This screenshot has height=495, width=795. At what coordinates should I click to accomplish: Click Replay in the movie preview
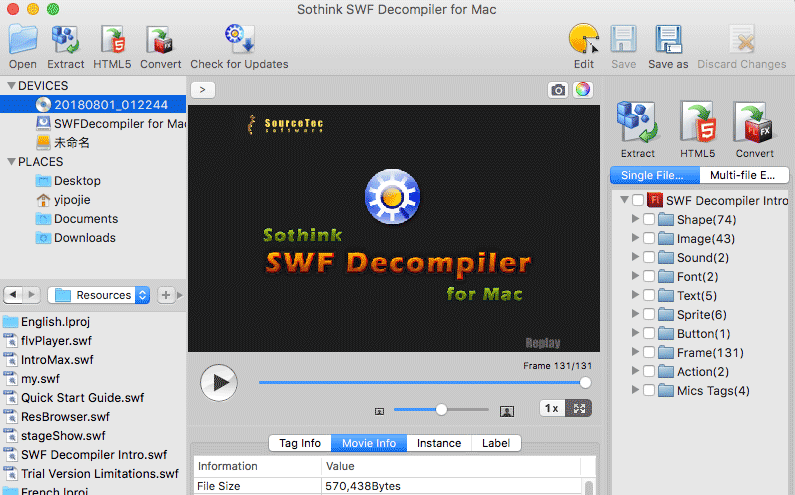pyautogui.click(x=543, y=343)
